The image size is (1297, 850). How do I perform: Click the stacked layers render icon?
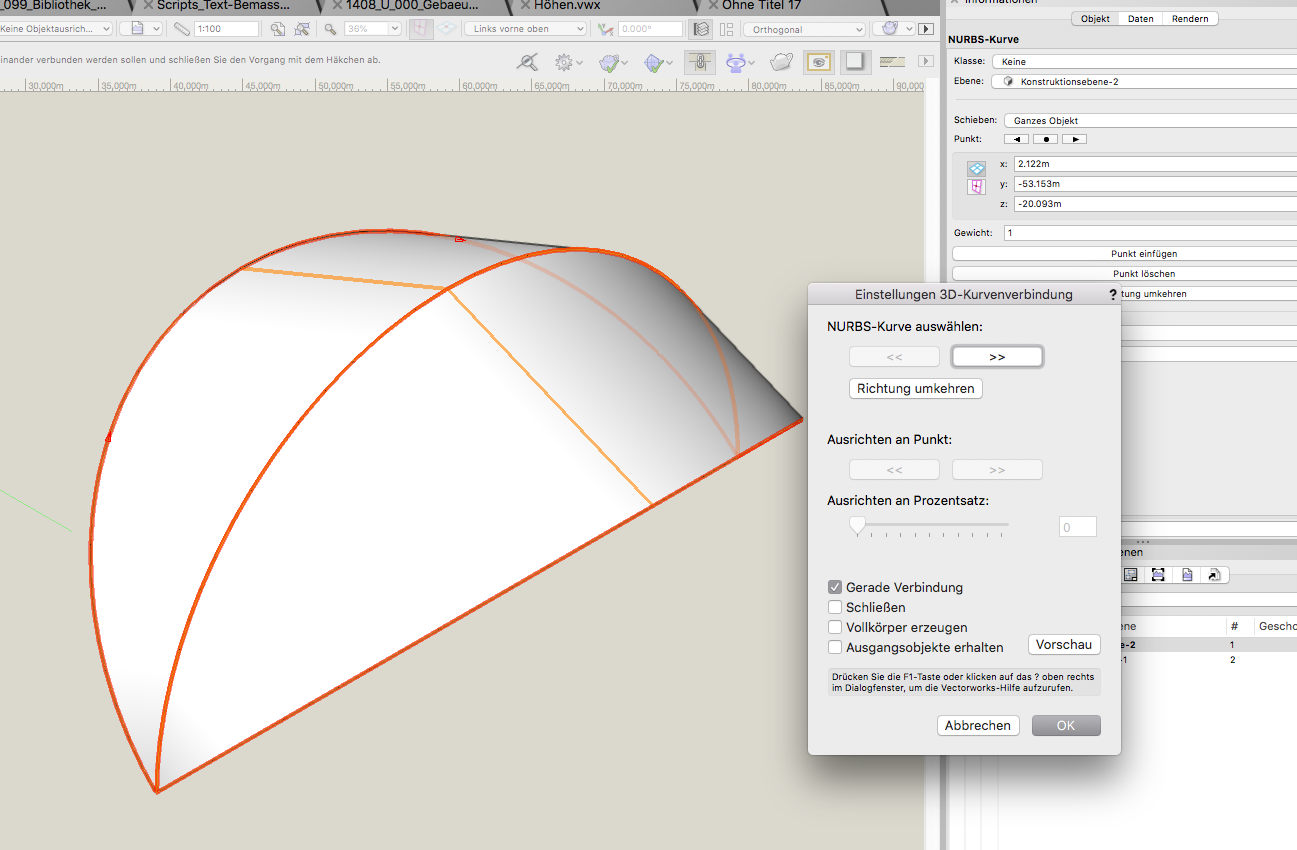pyautogui.click(x=701, y=29)
